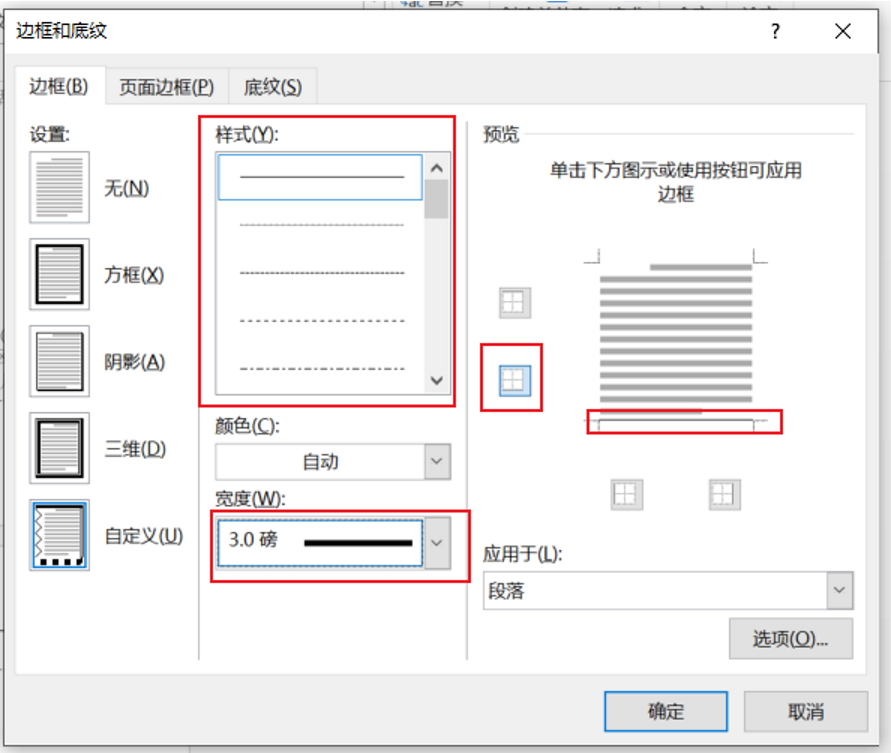Open the 颜色(C) color dropdown arrow
Screen dimensions: 891x753
(437, 461)
